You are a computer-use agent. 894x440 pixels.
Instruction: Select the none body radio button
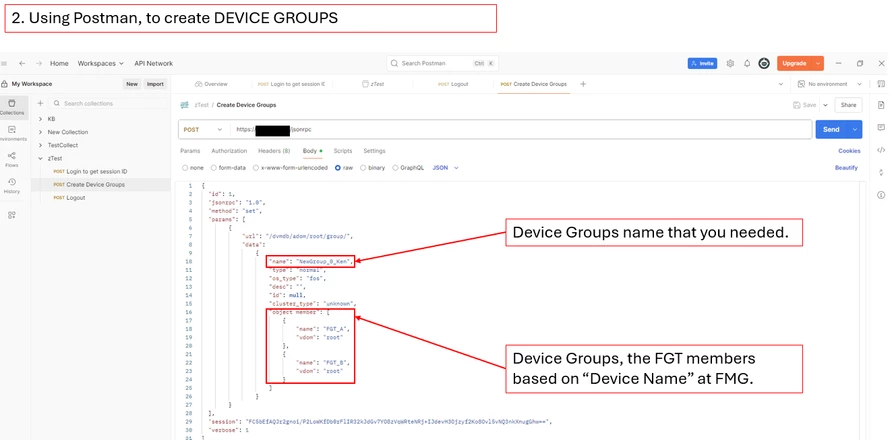[185, 168]
